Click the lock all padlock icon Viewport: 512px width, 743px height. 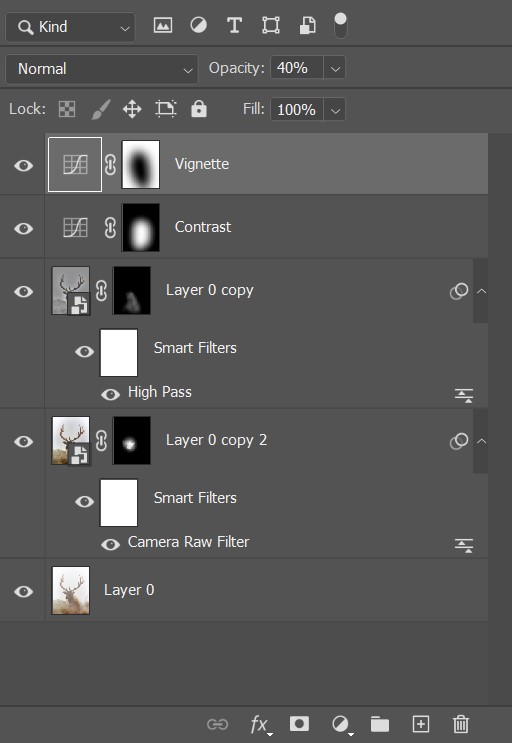pos(198,109)
